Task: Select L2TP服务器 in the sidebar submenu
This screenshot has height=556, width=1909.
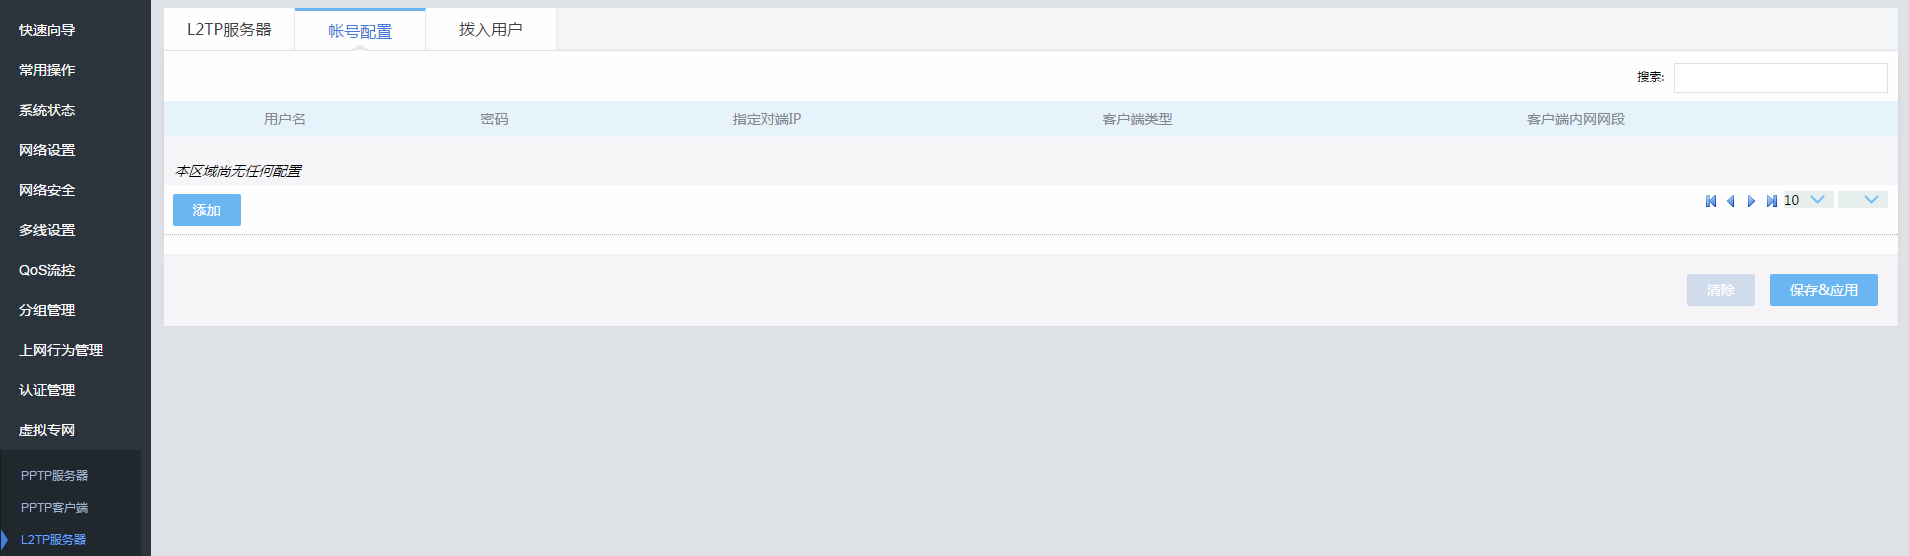Action: coord(54,540)
